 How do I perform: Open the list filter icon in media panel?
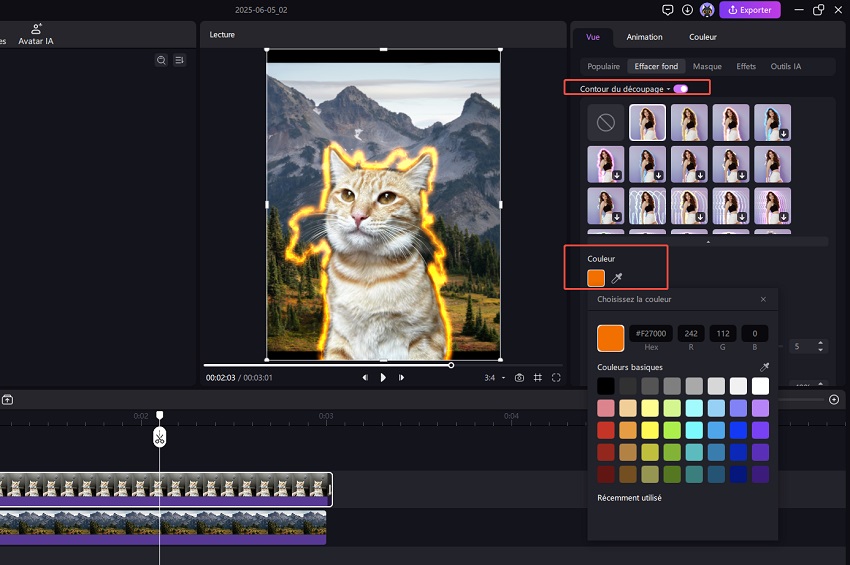(x=179, y=60)
